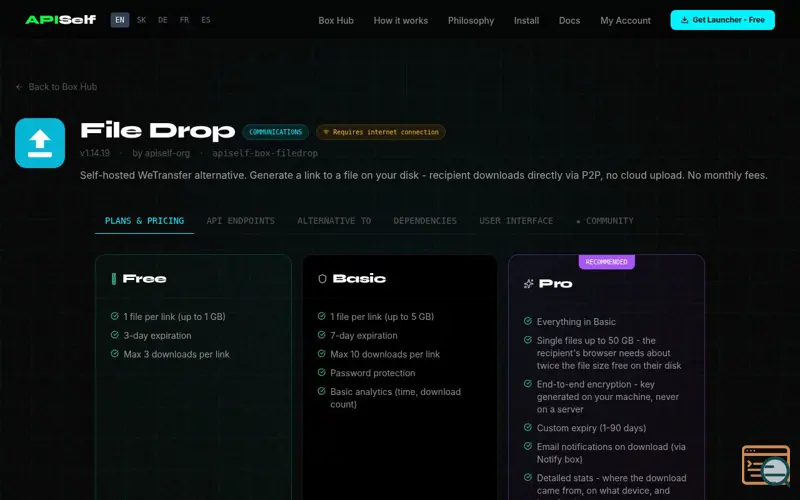Click the APISelf logo
800x500 pixels.
(x=60, y=20)
